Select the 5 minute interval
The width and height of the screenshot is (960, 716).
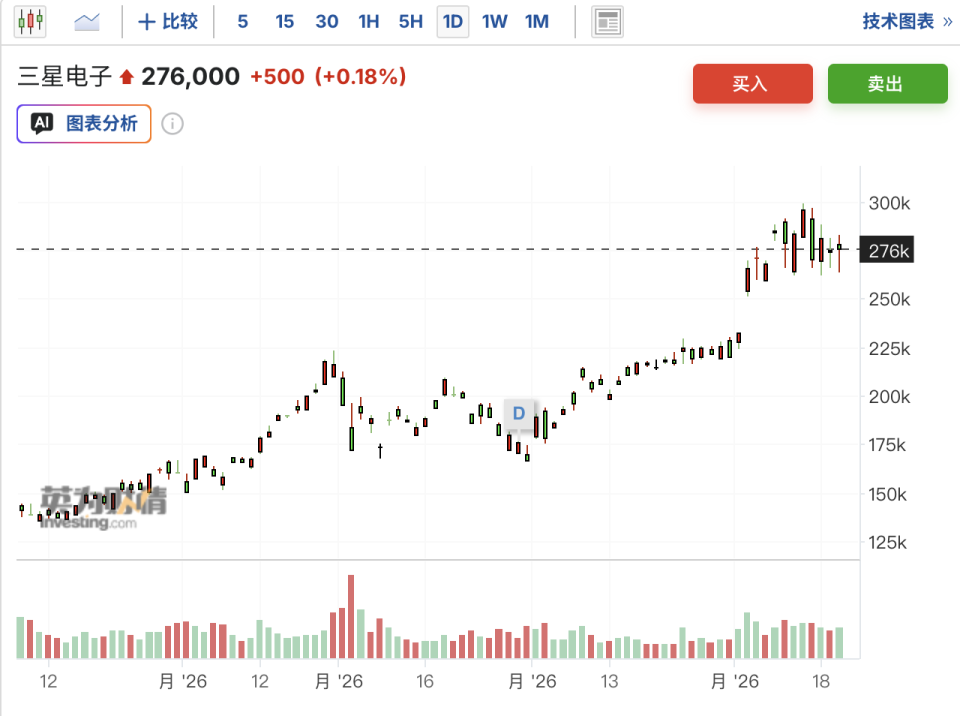coord(242,21)
